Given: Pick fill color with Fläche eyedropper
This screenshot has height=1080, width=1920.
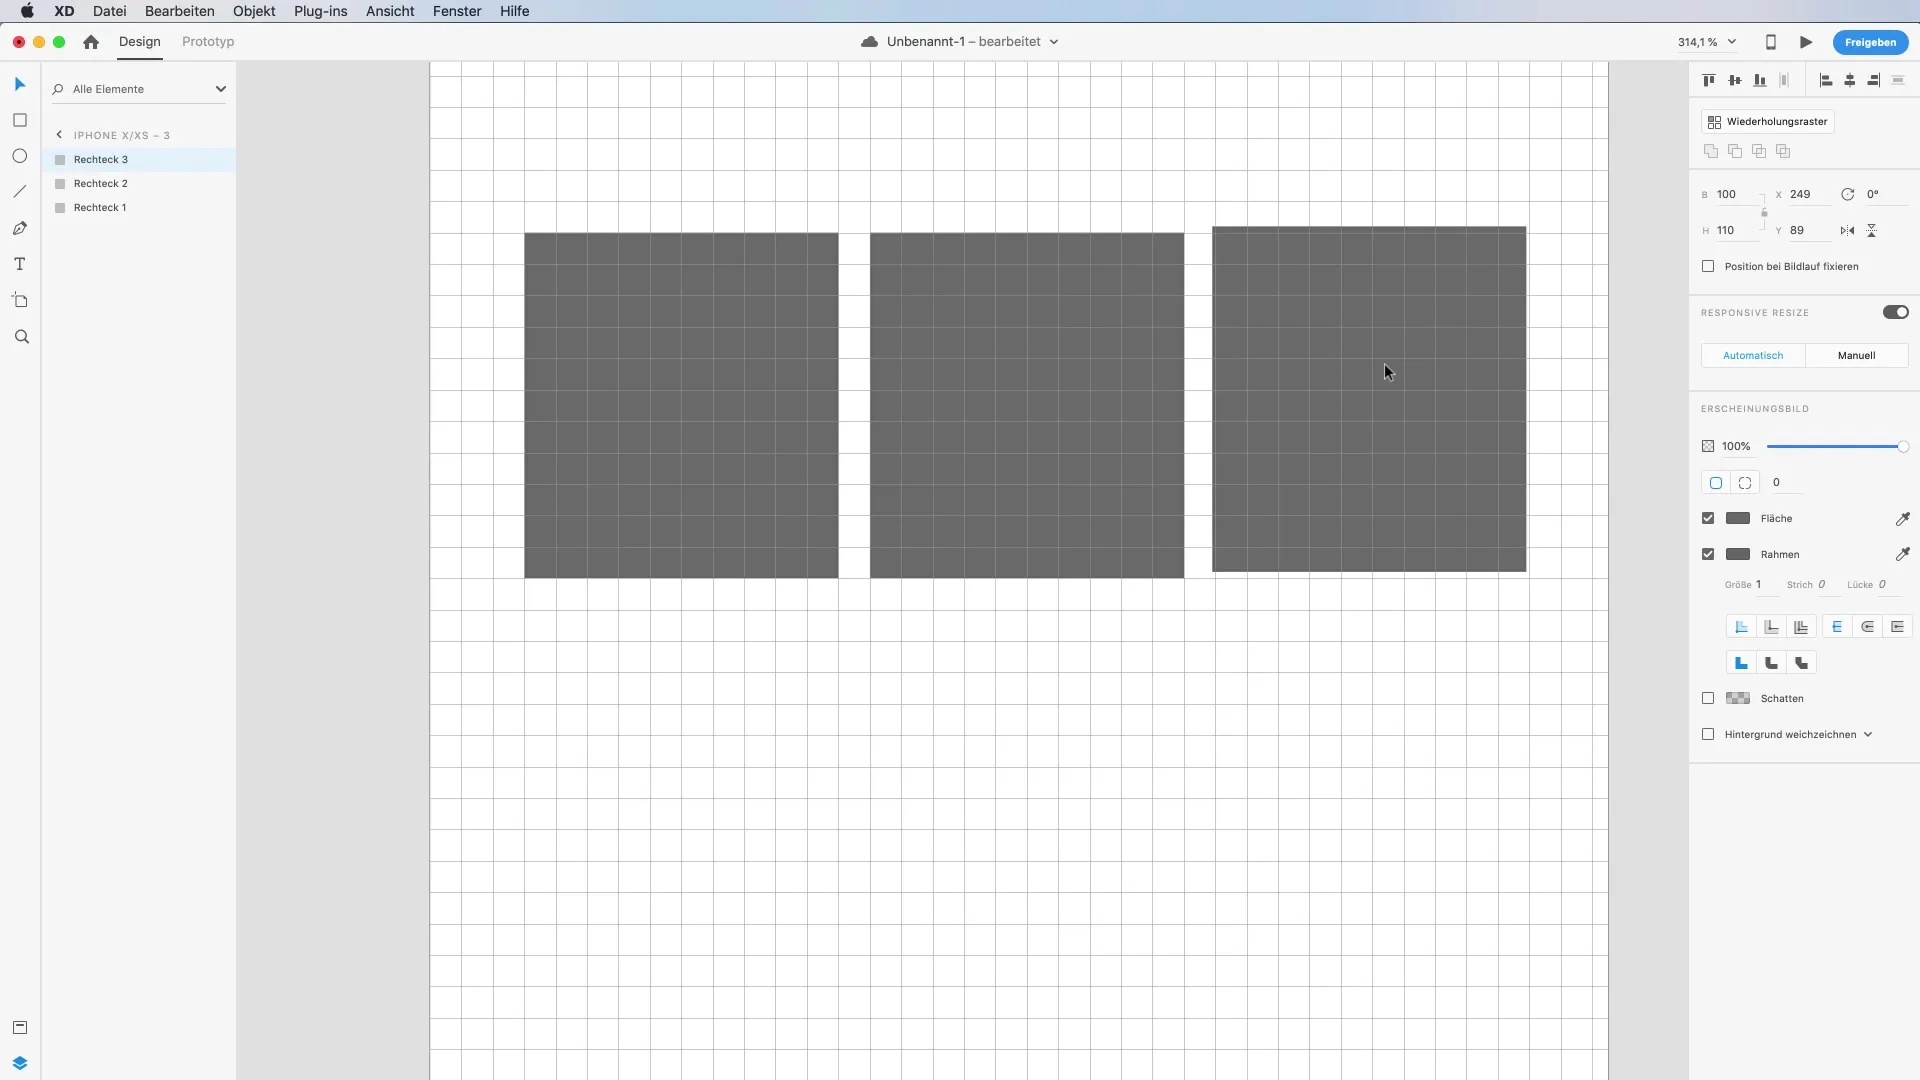Looking at the screenshot, I should click(1902, 518).
